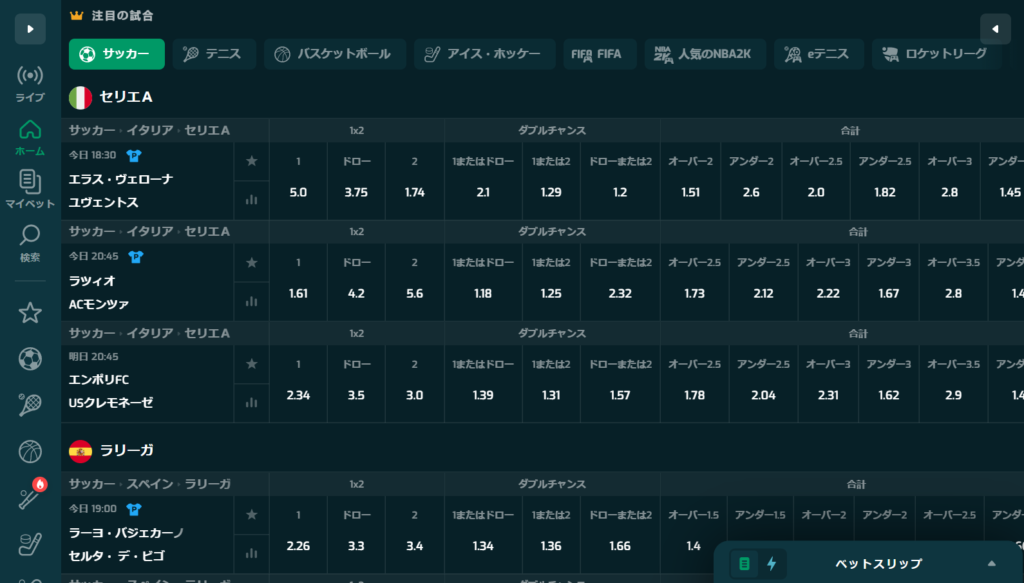Bet on ラーヨ・バジェカーノ win at 2.26
Image resolution: width=1024 pixels, height=583 pixels.
[x=298, y=534]
